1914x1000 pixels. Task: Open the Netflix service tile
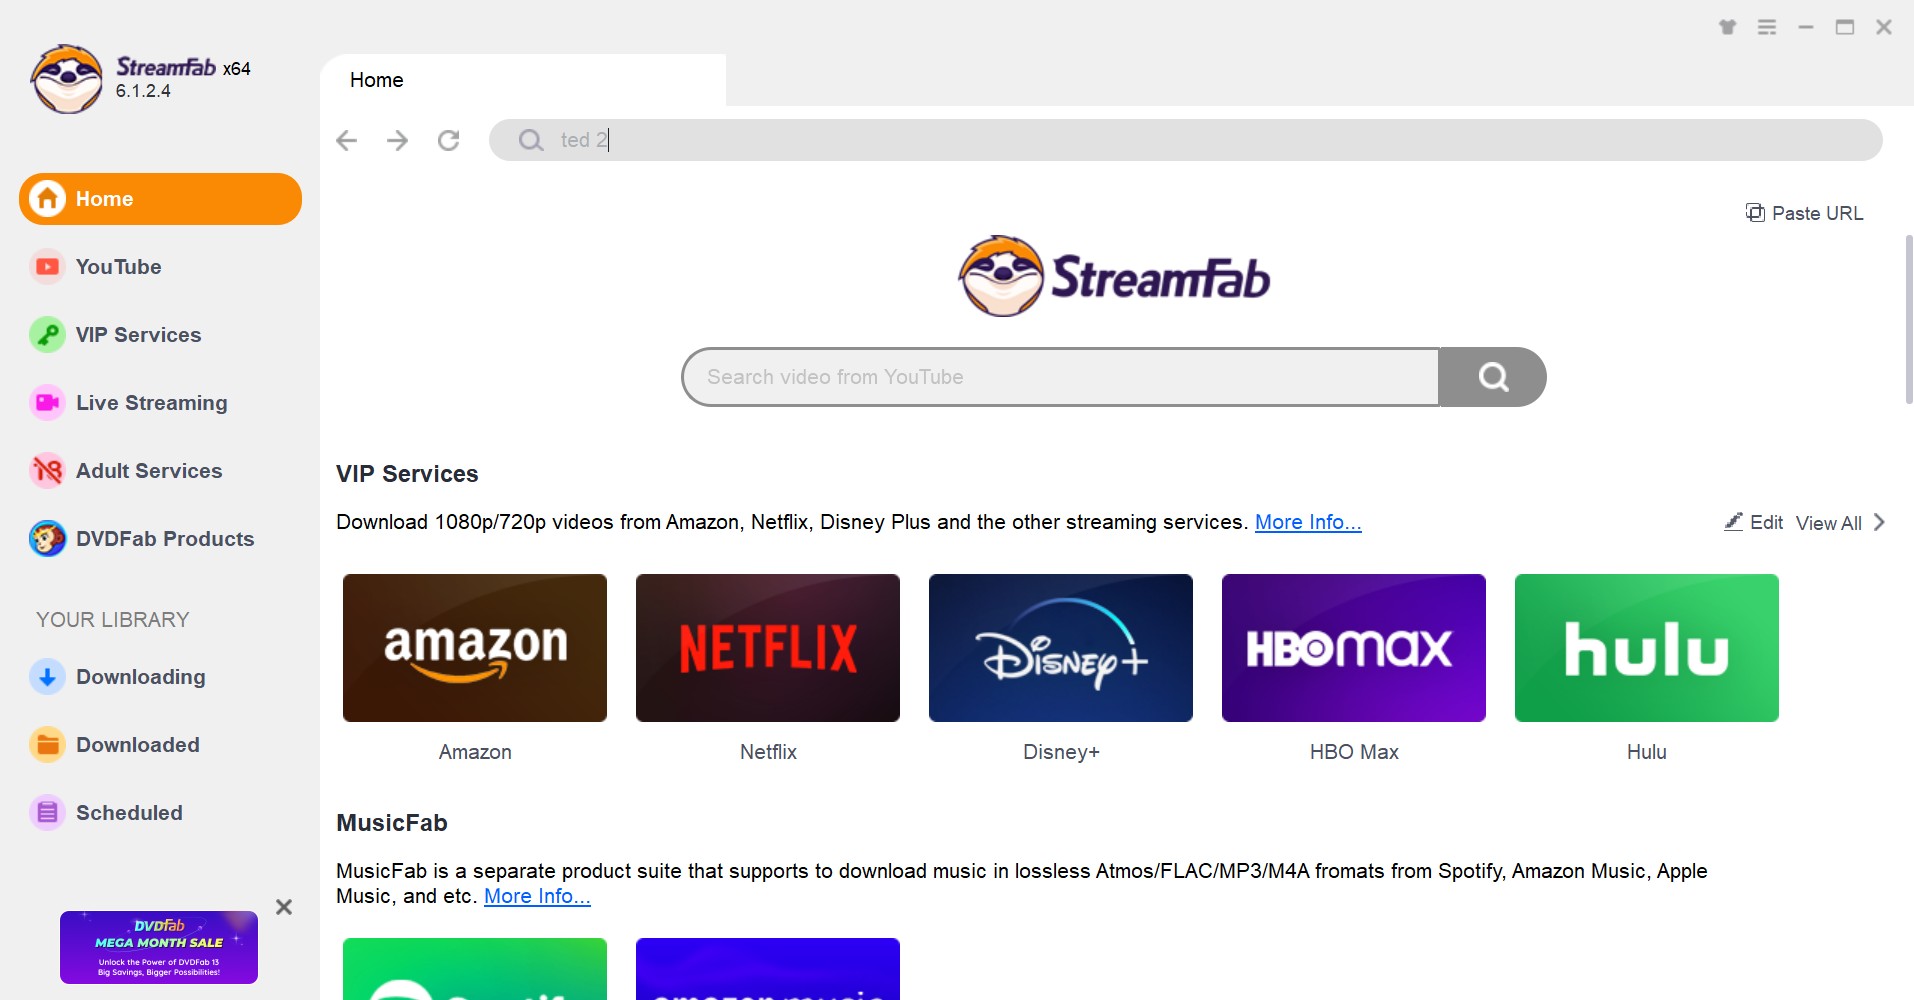pyautogui.click(x=768, y=648)
